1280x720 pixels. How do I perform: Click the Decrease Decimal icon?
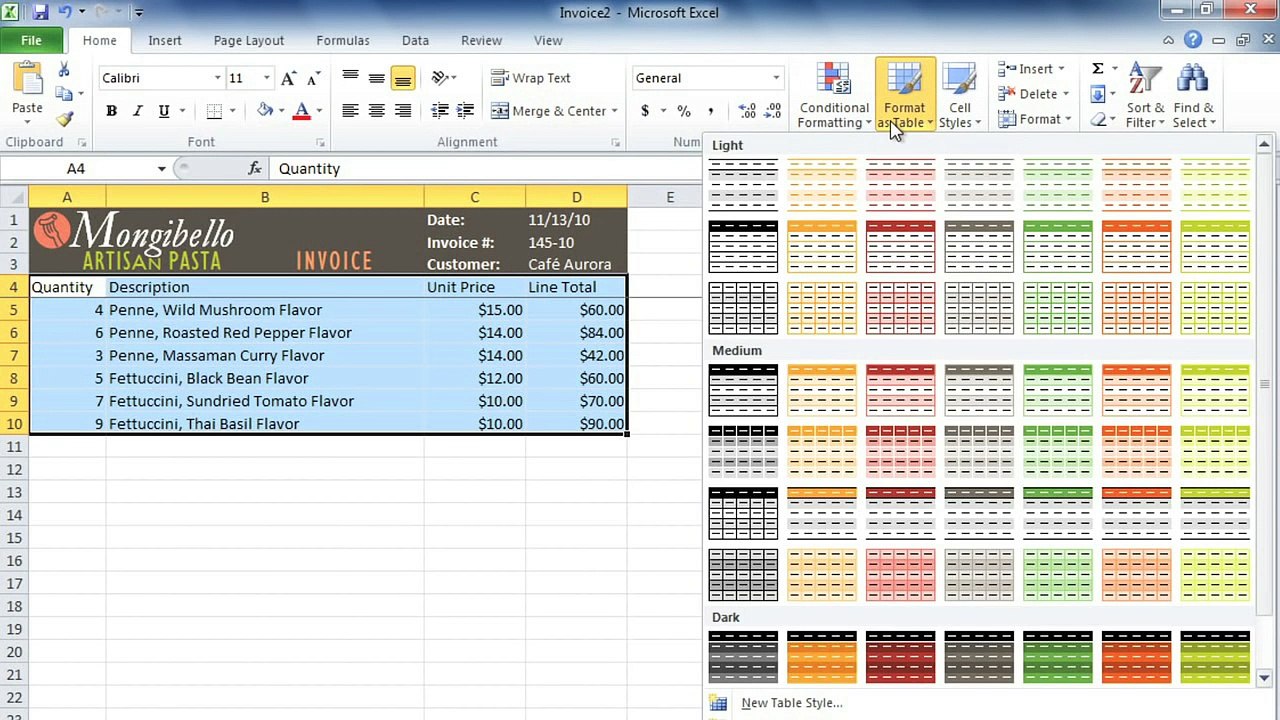(773, 111)
